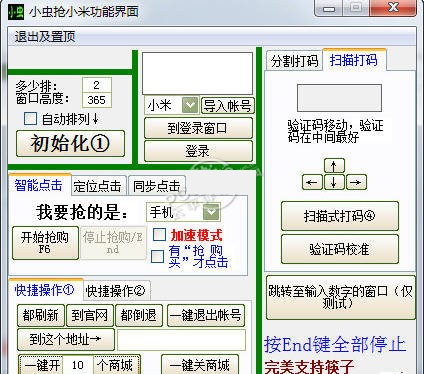Click the address field beside 到这个地址

tap(181, 340)
